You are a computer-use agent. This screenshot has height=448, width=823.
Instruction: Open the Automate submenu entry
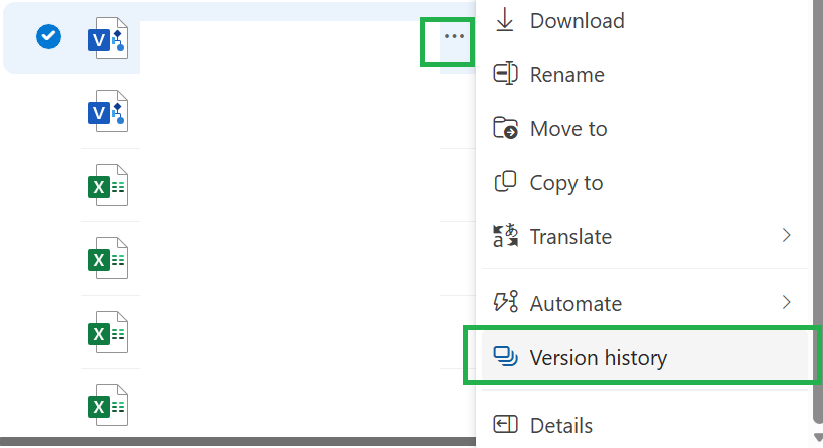645,303
